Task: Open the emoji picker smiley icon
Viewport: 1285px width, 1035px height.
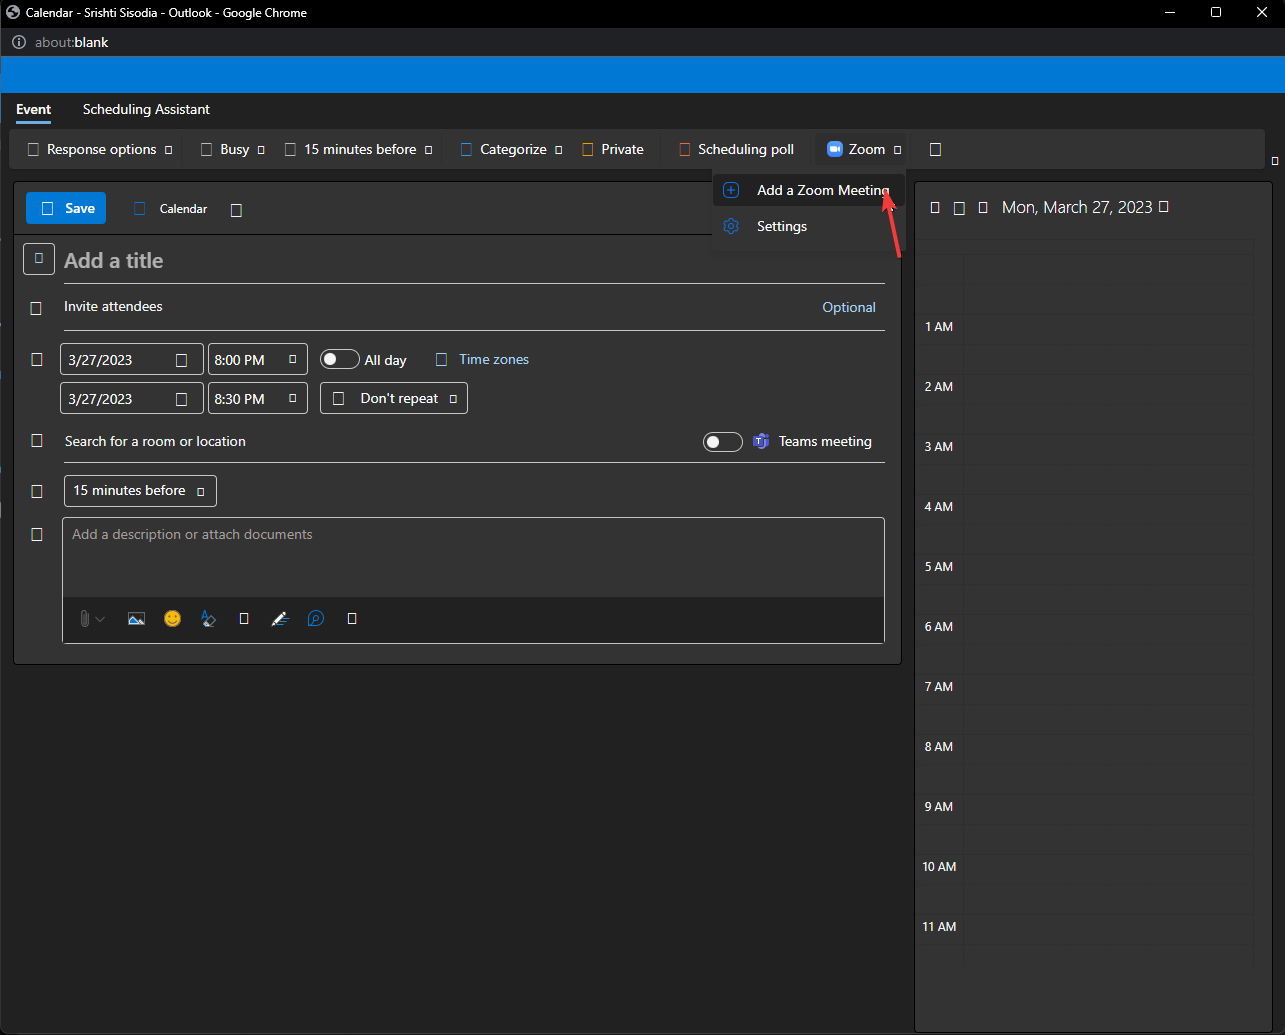Action: tap(173, 619)
